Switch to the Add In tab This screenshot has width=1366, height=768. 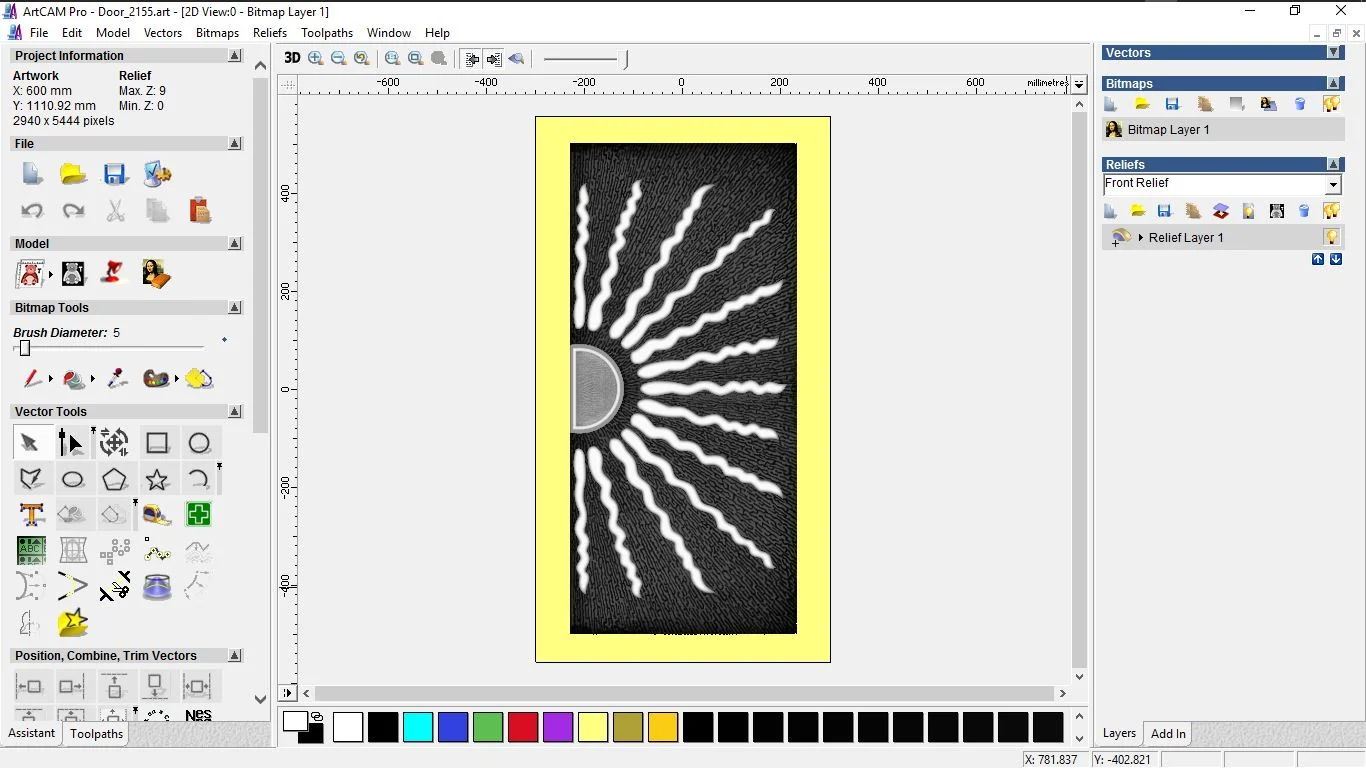click(1168, 734)
